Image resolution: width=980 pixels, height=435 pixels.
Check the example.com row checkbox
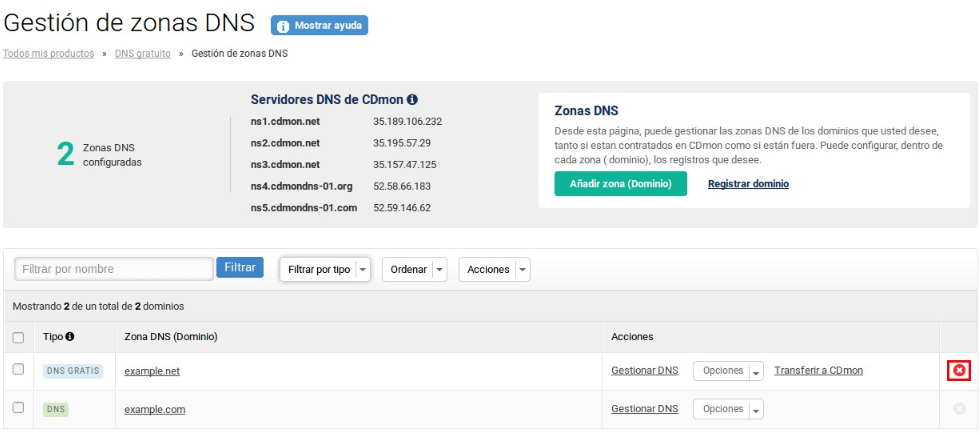point(18,408)
